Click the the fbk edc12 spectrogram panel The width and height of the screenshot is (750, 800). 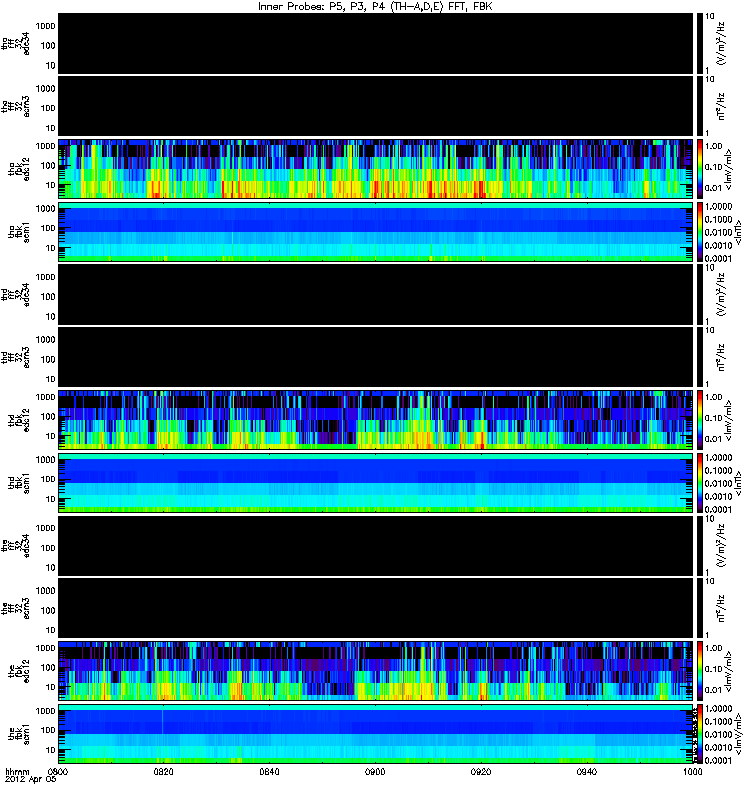pos(376,671)
